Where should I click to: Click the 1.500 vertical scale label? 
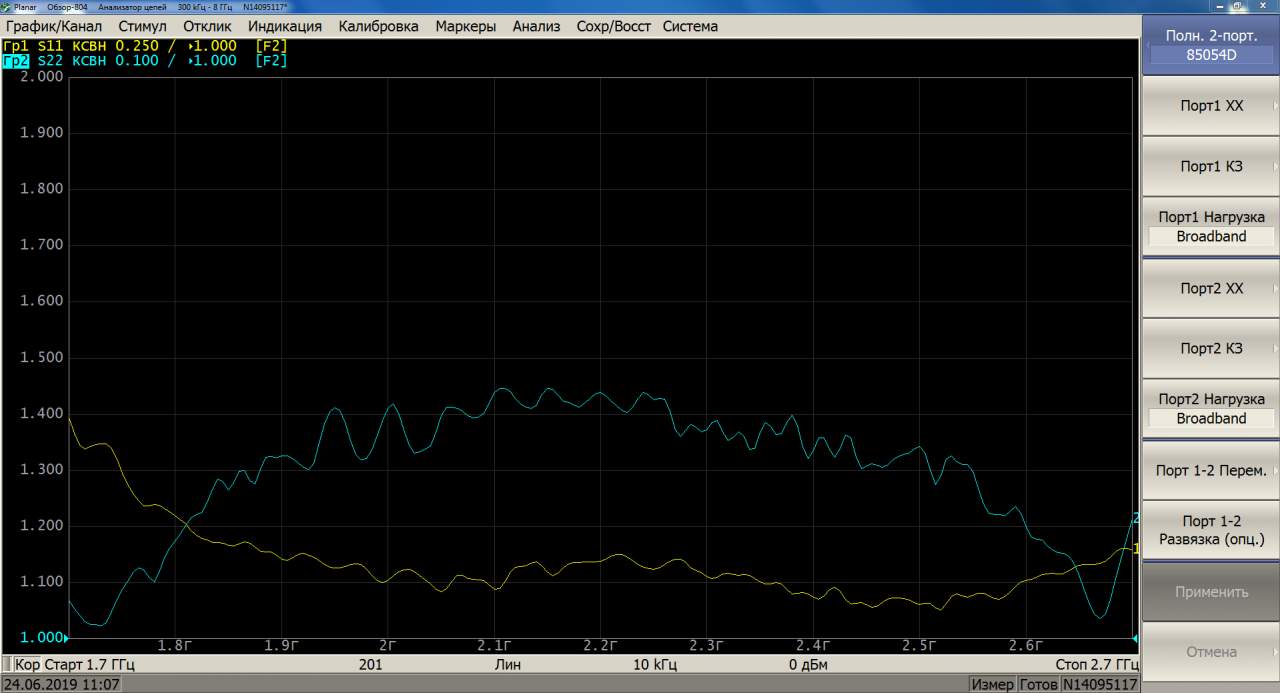(42, 357)
